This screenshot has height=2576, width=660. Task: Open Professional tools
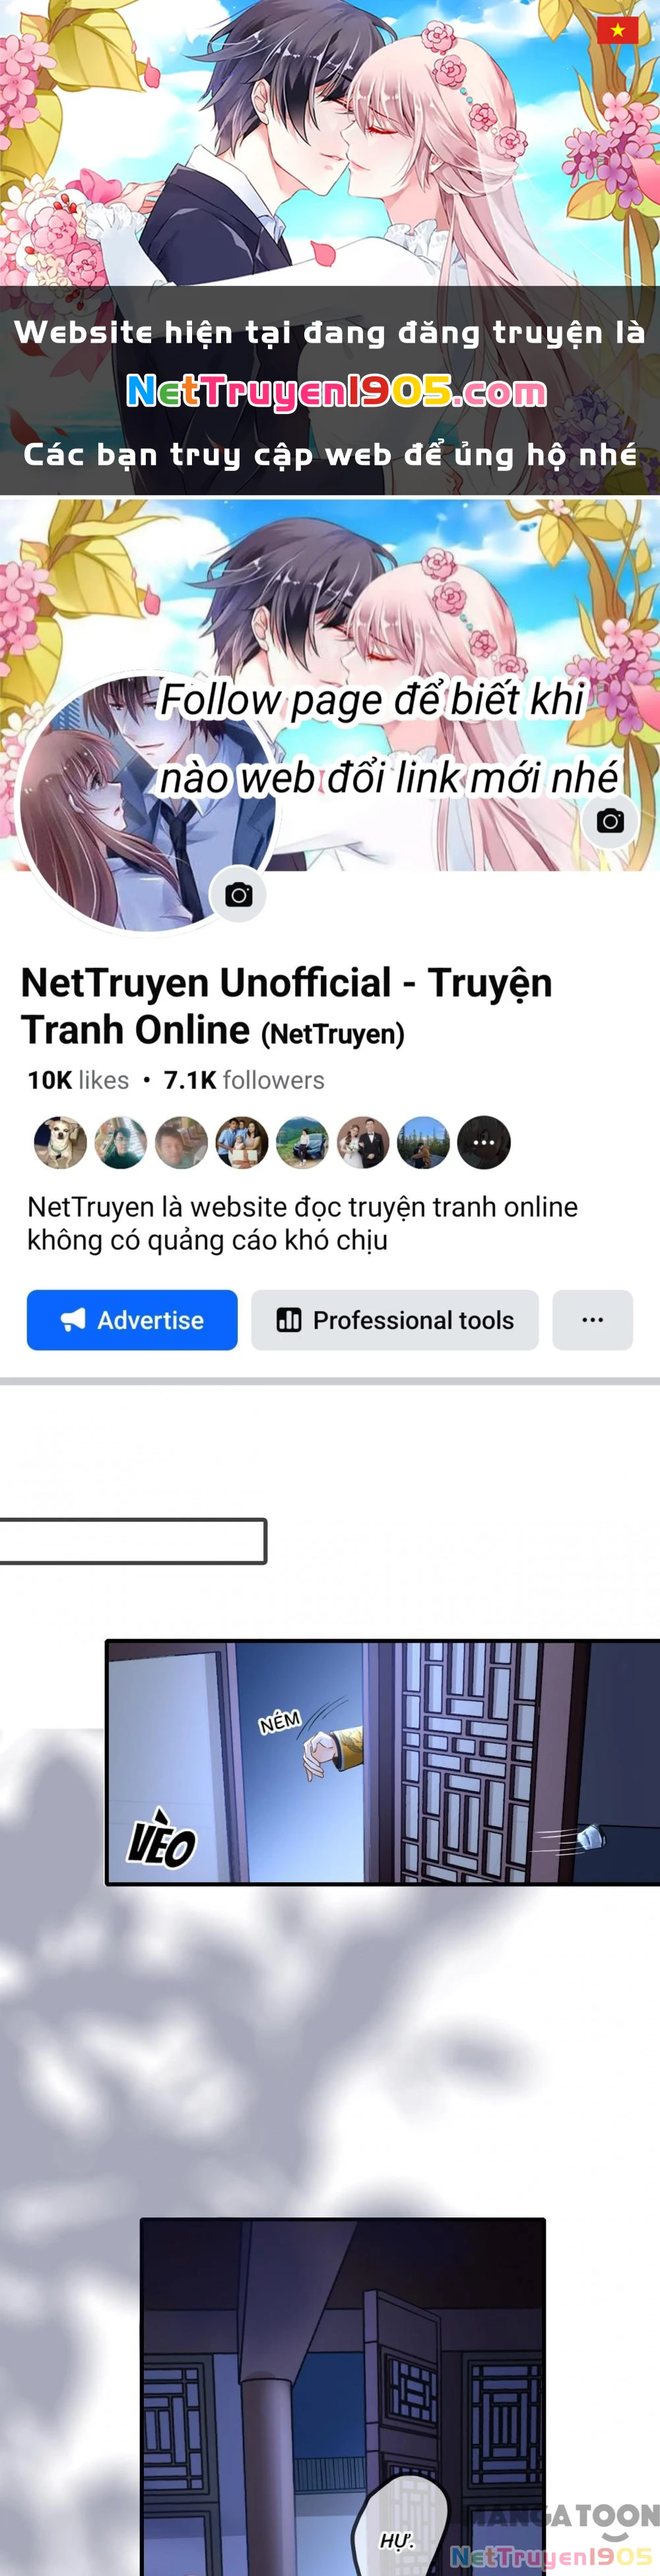395,1320
